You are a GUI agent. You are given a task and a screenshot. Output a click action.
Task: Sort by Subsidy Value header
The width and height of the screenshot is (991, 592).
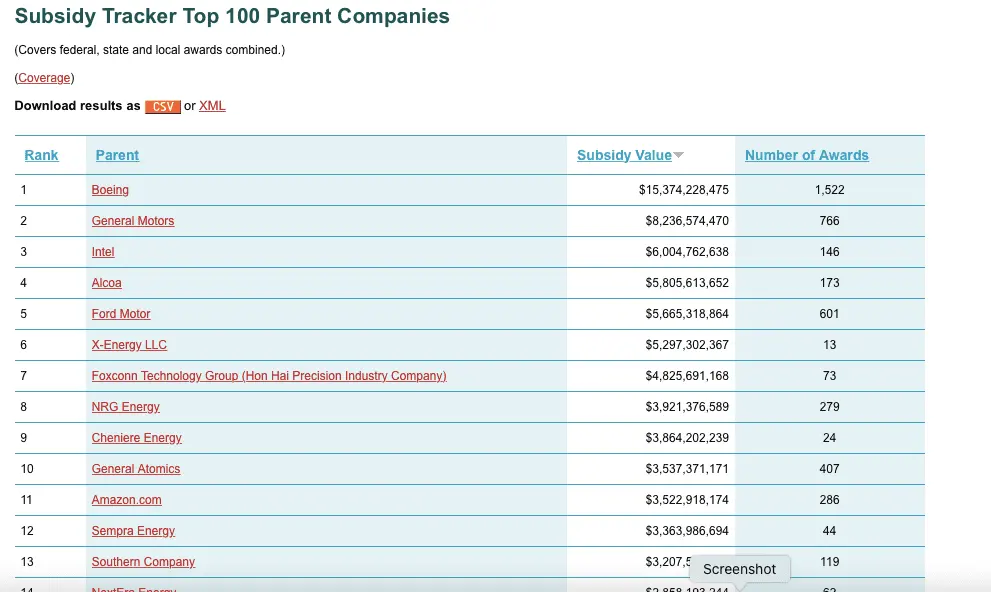pyautogui.click(x=624, y=155)
